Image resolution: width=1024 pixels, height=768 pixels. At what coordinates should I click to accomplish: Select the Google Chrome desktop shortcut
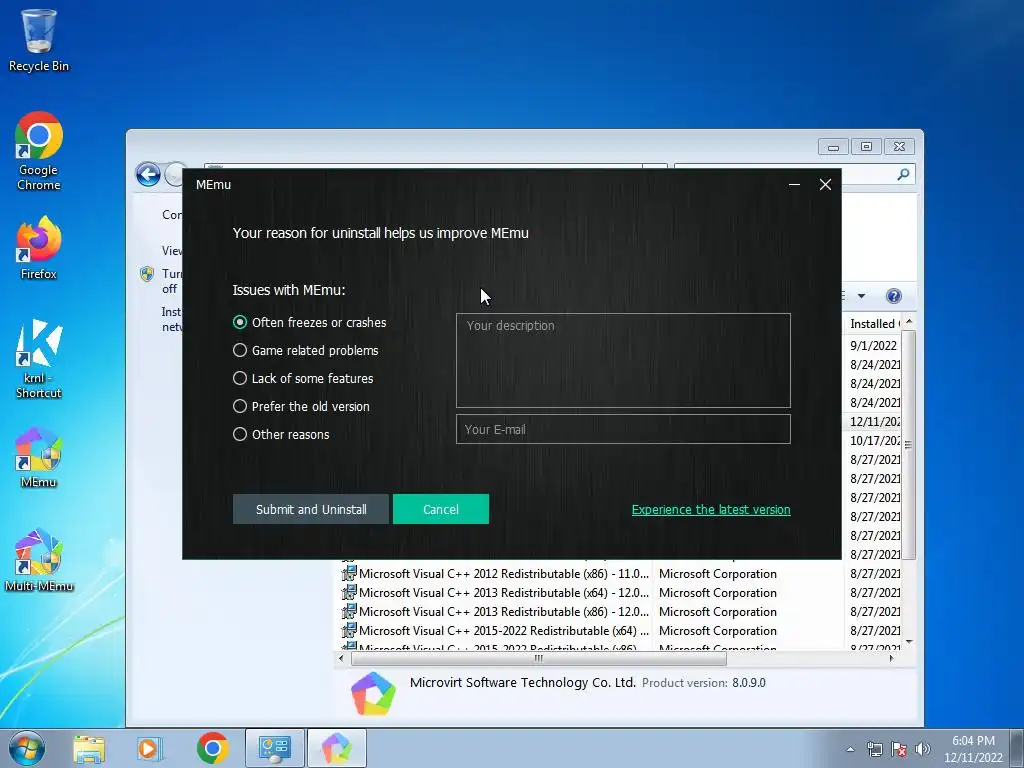39,152
